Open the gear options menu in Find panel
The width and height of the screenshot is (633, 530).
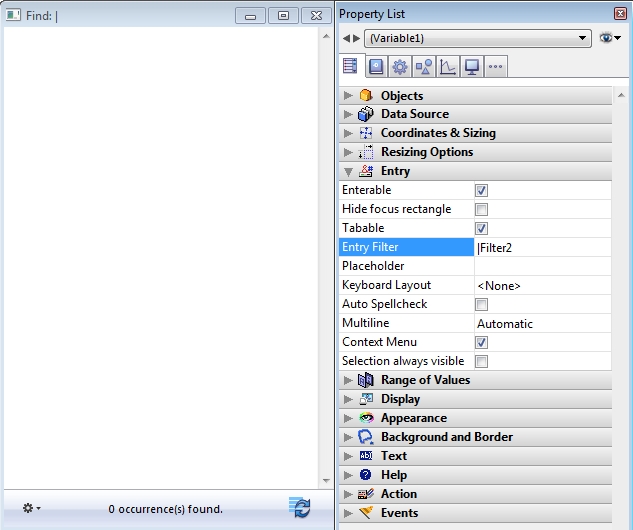pyautogui.click(x=31, y=509)
